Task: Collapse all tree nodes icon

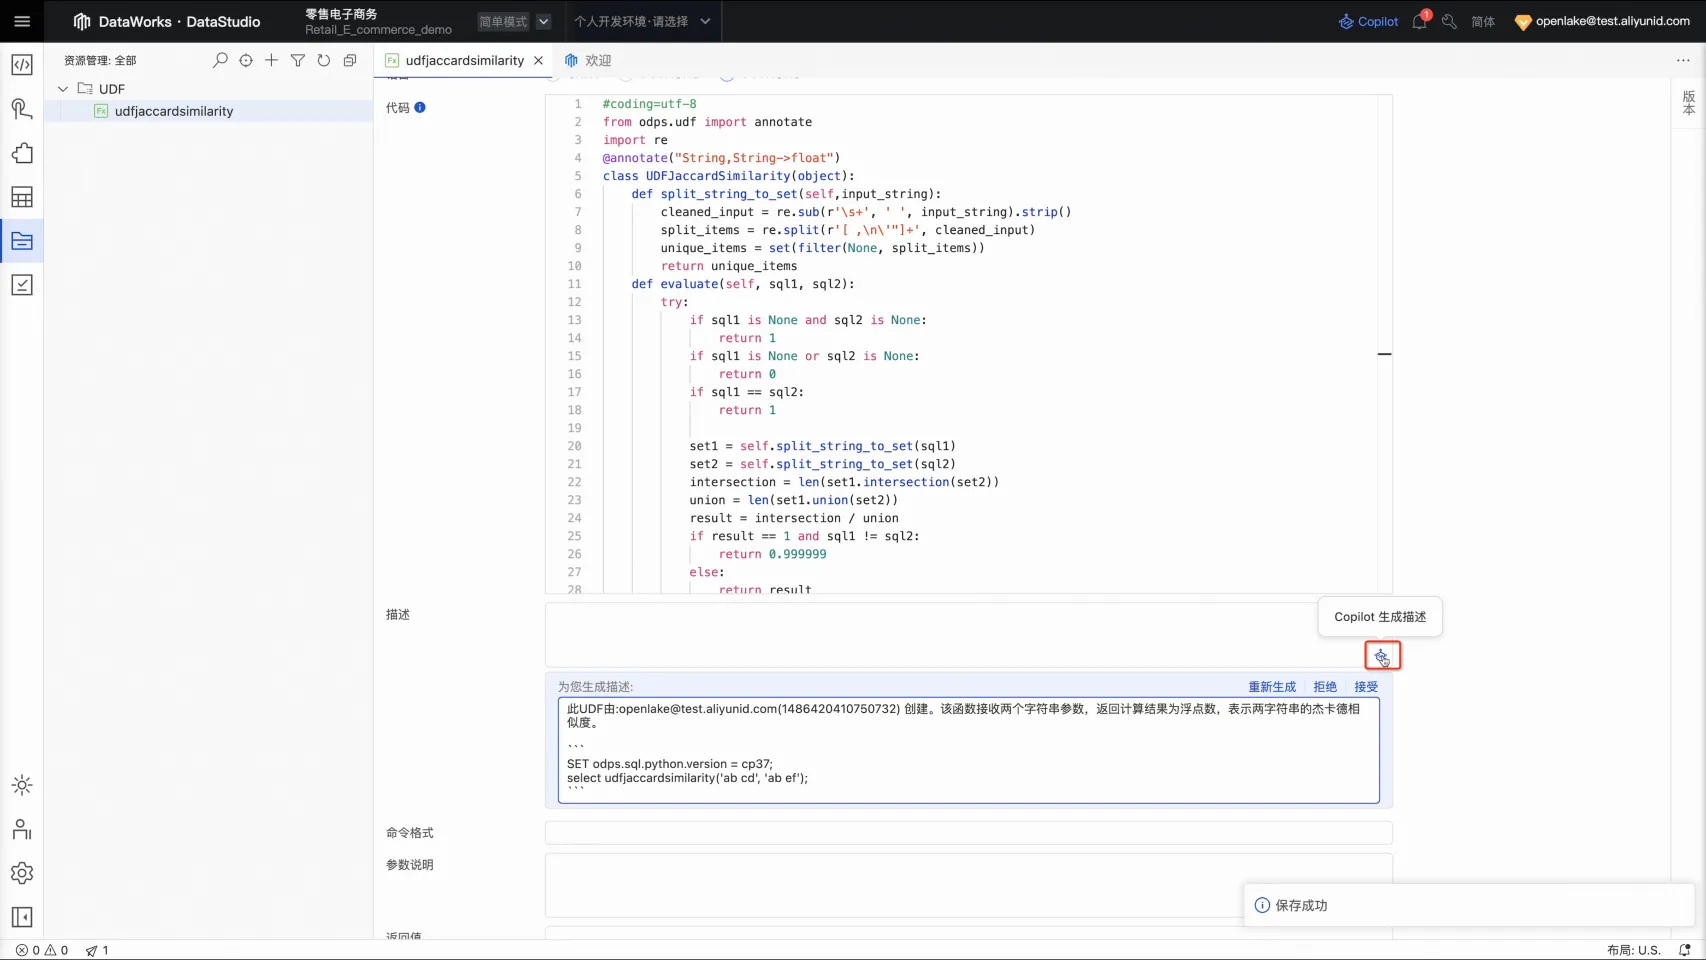Action: [x=350, y=60]
